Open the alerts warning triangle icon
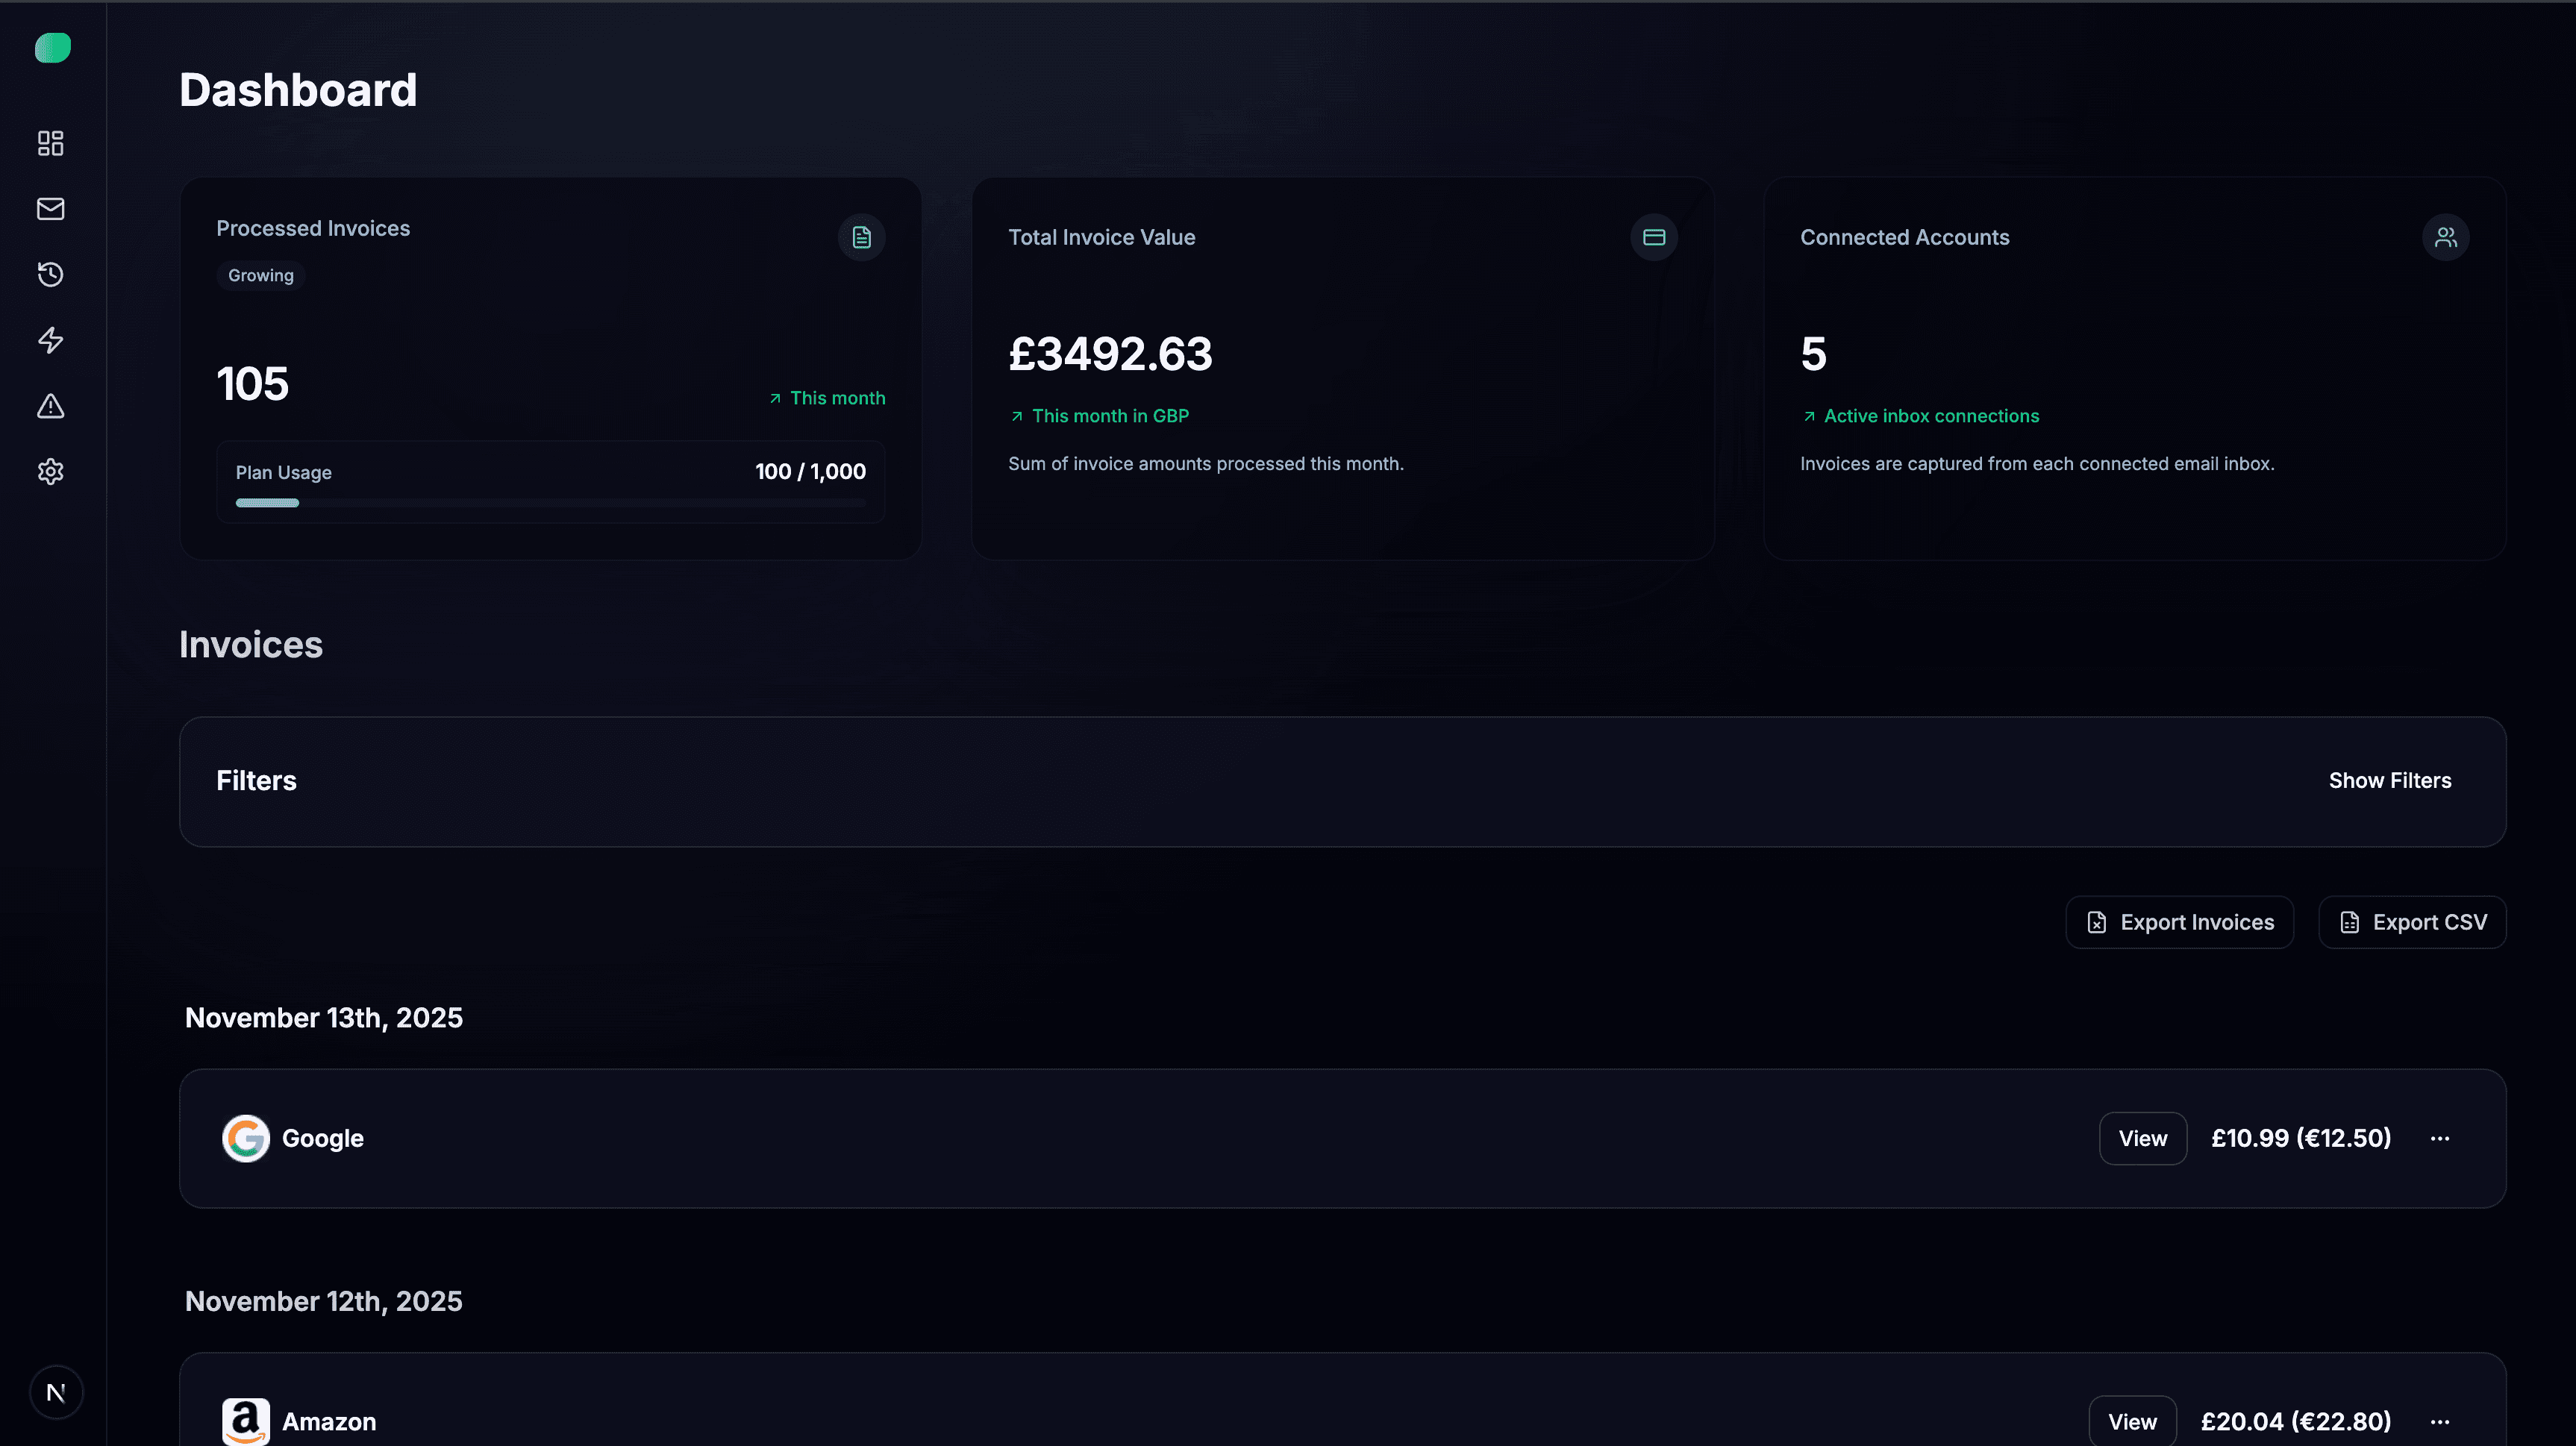The width and height of the screenshot is (2576, 1446). click(x=50, y=406)
